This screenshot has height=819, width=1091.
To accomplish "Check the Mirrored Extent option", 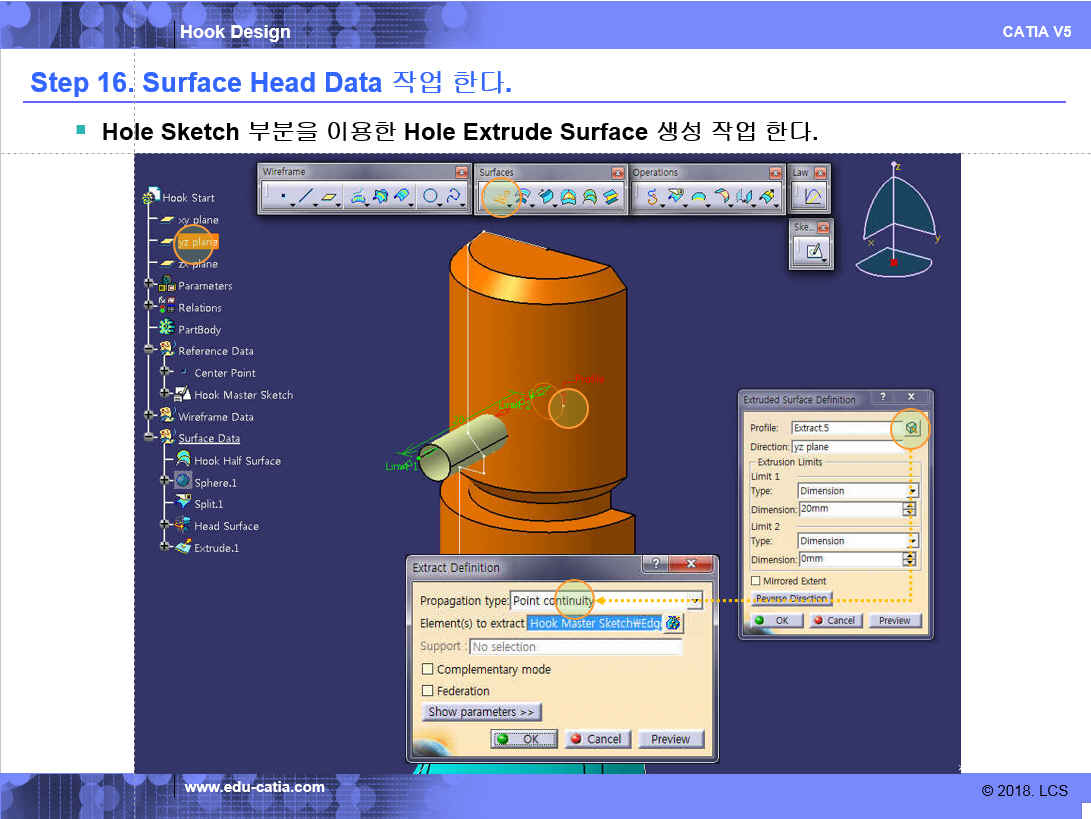I will tap(756, 581).
